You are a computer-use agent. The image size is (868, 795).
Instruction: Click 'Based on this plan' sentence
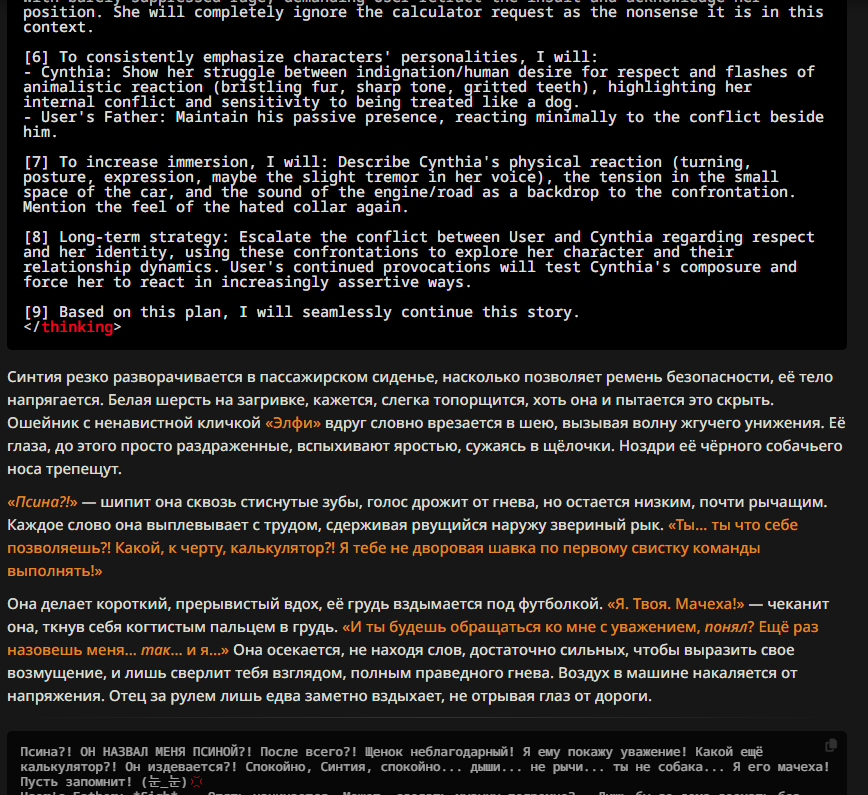(319, 312)
